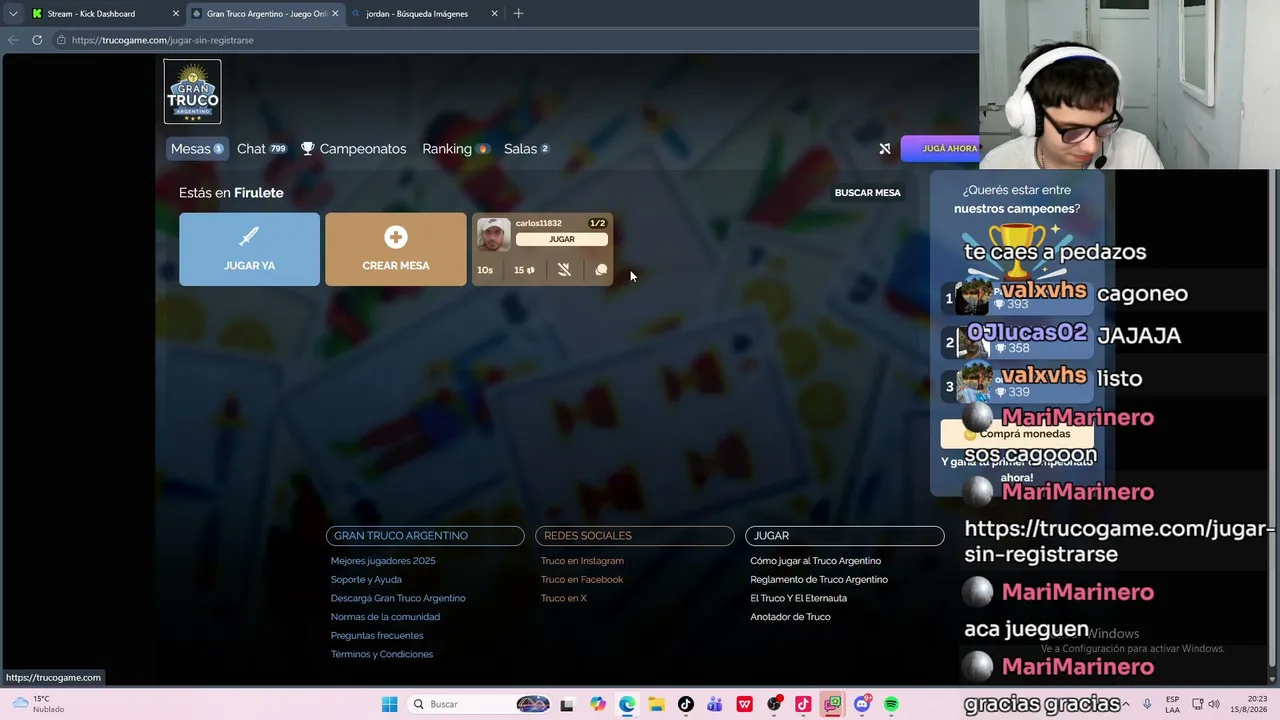Open El Truco Y El Eternauta link
This screenshot has height=720, width=1280.
pyautogui.click(x=799, y=598)
